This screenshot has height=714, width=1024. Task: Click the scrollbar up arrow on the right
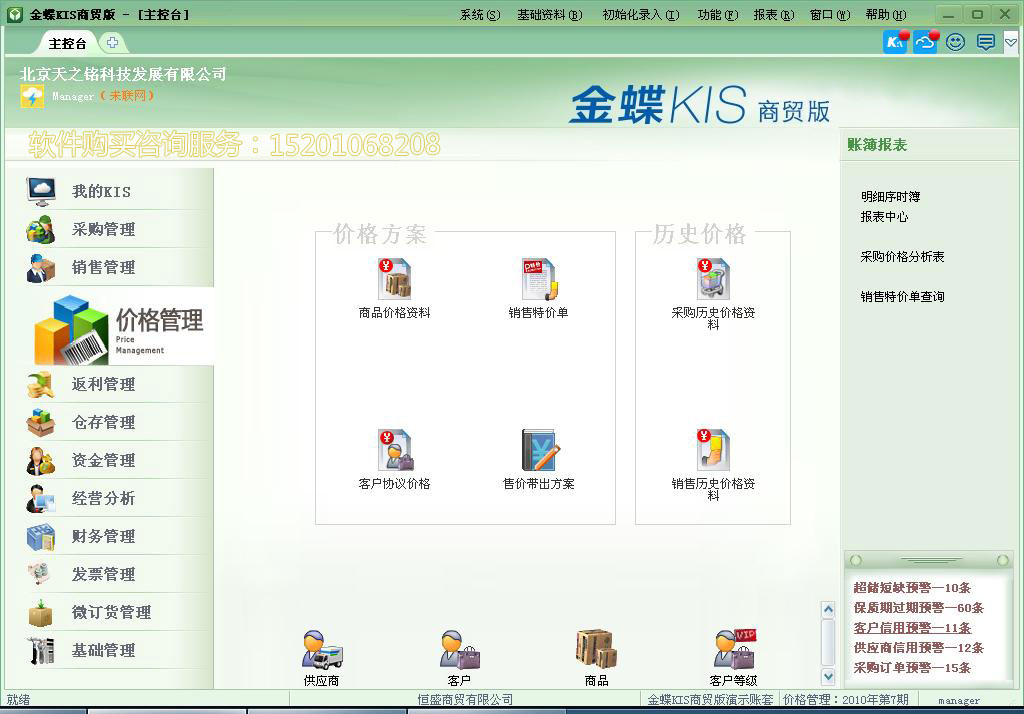[x=826, y=607]
